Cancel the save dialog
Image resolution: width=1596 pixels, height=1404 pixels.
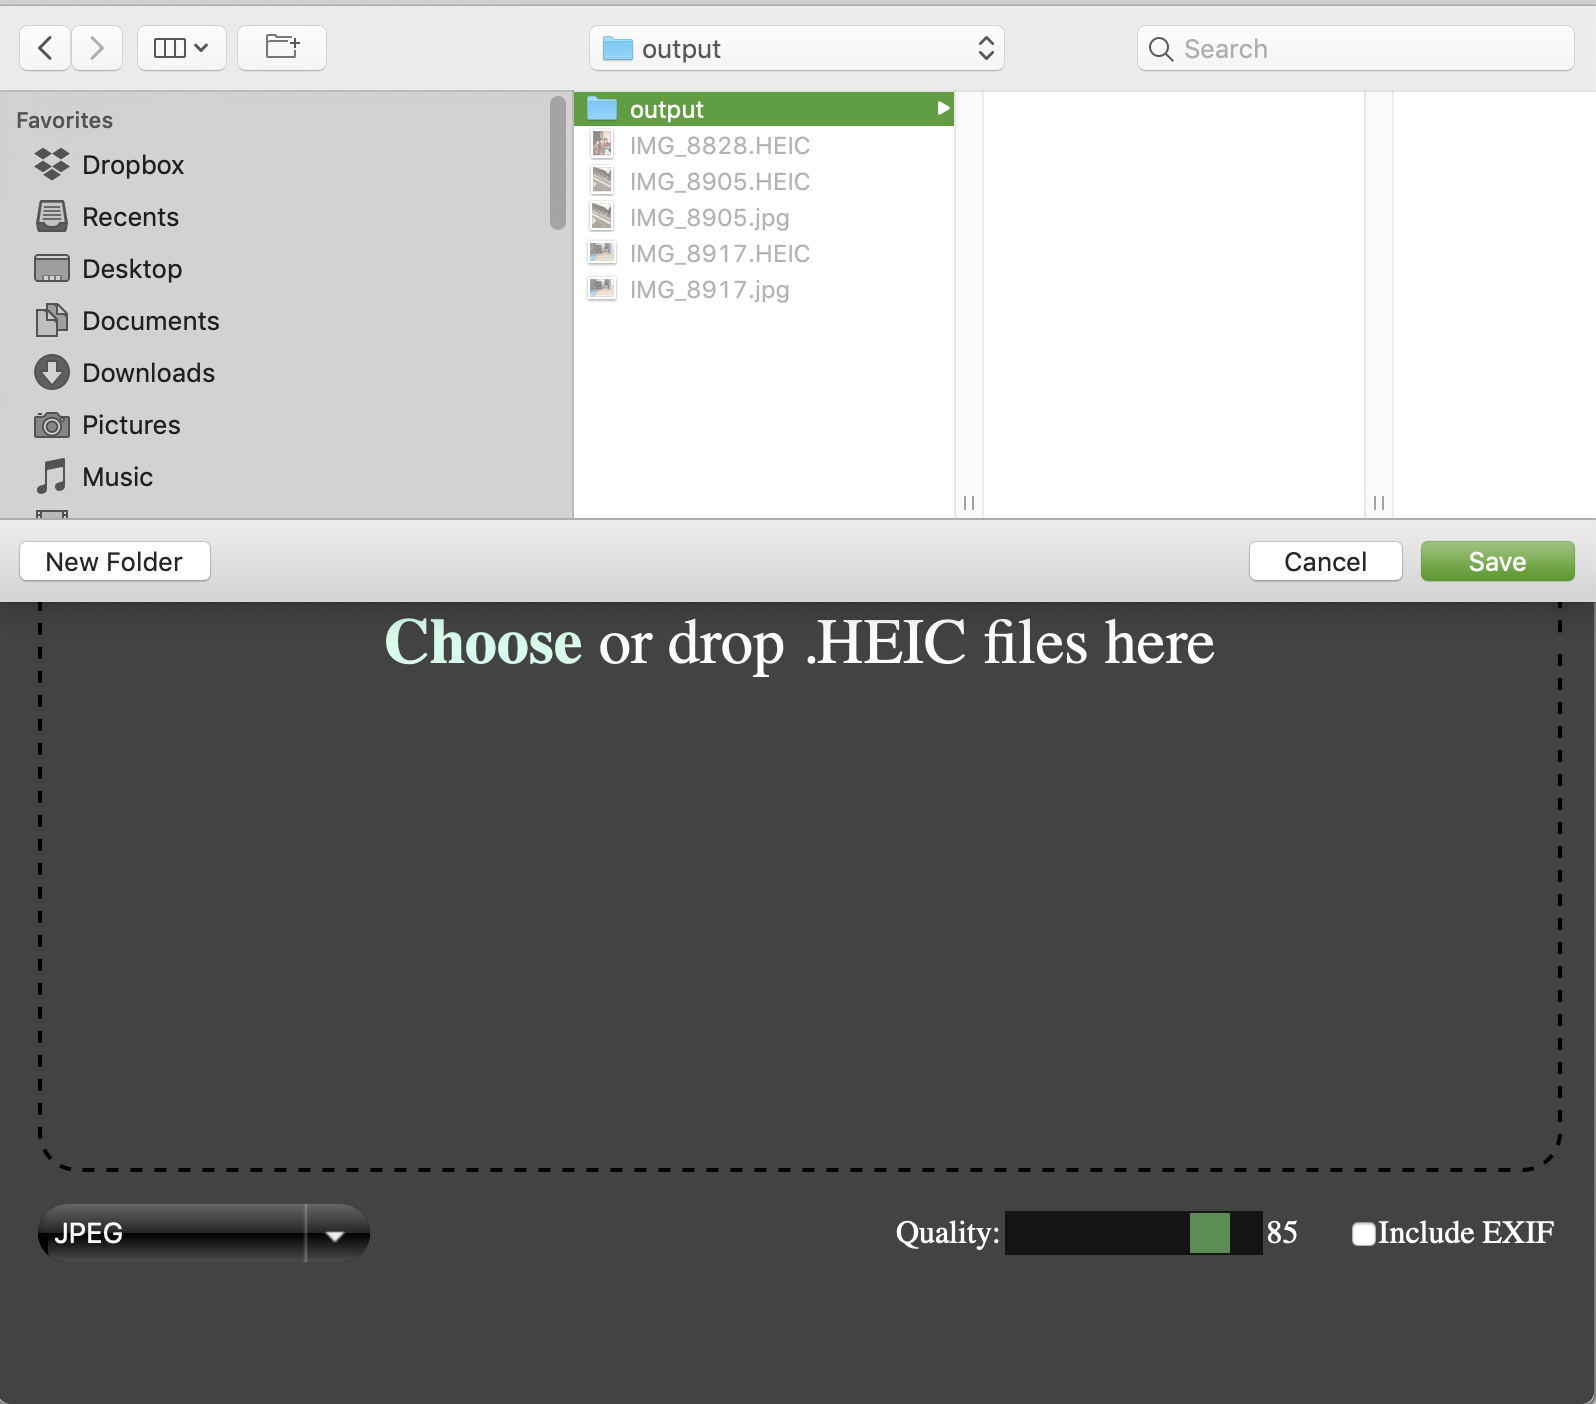click(x=1326, y=561)
